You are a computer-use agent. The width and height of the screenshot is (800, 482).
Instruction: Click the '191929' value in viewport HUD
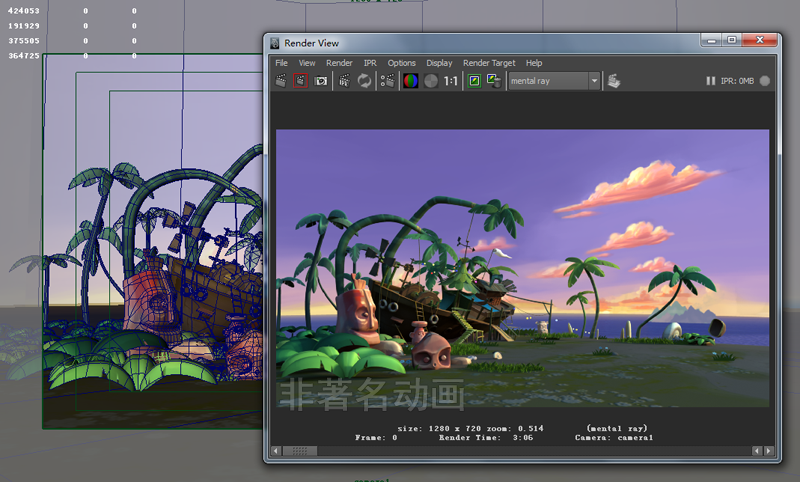coord(23,26)
